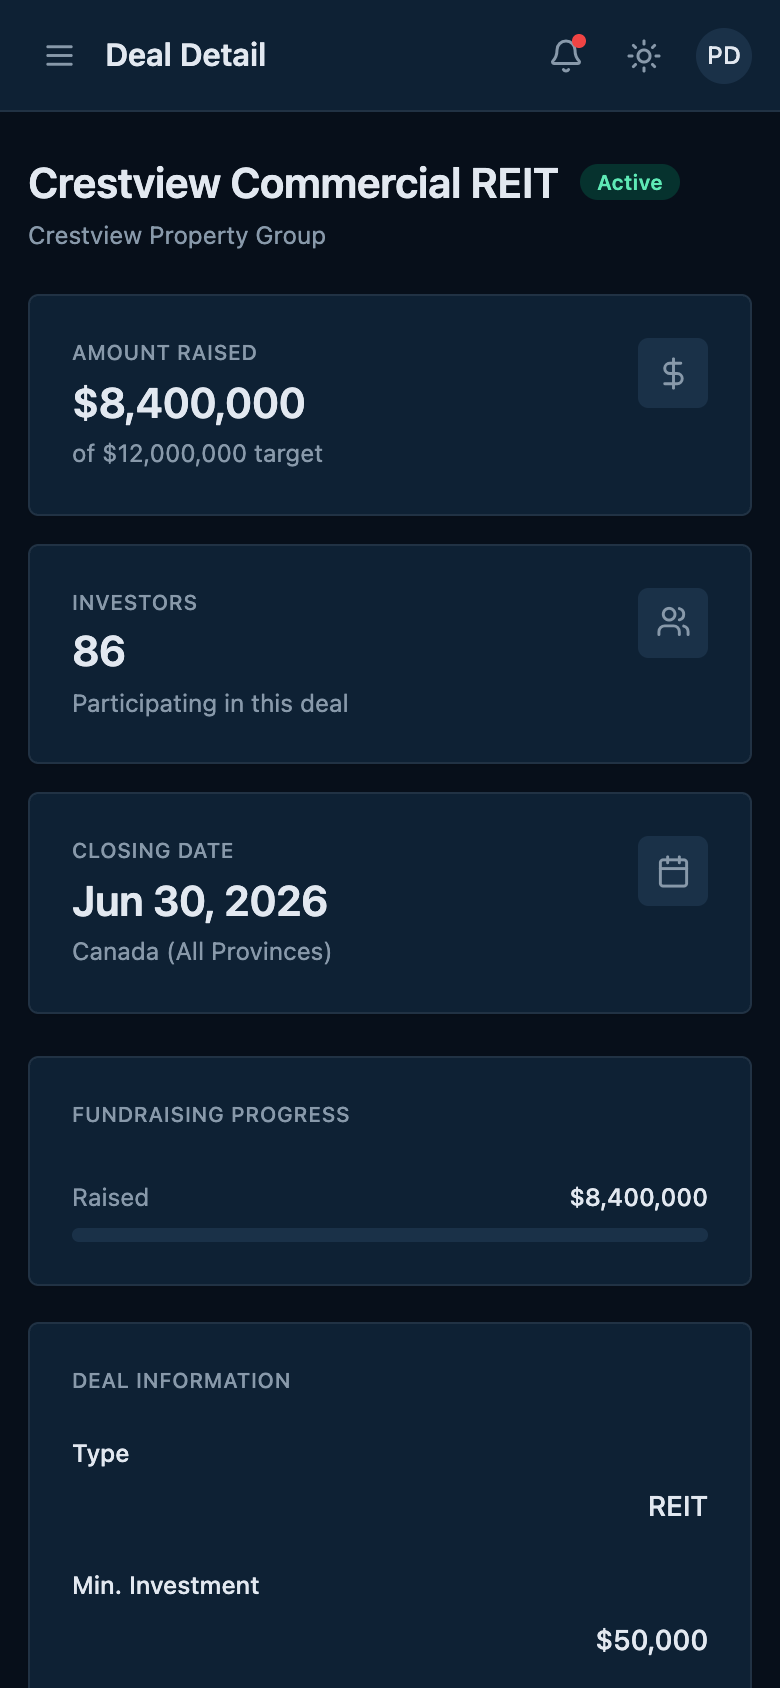
Task: Click the closing date calendar icon
Action: point(673,871)
